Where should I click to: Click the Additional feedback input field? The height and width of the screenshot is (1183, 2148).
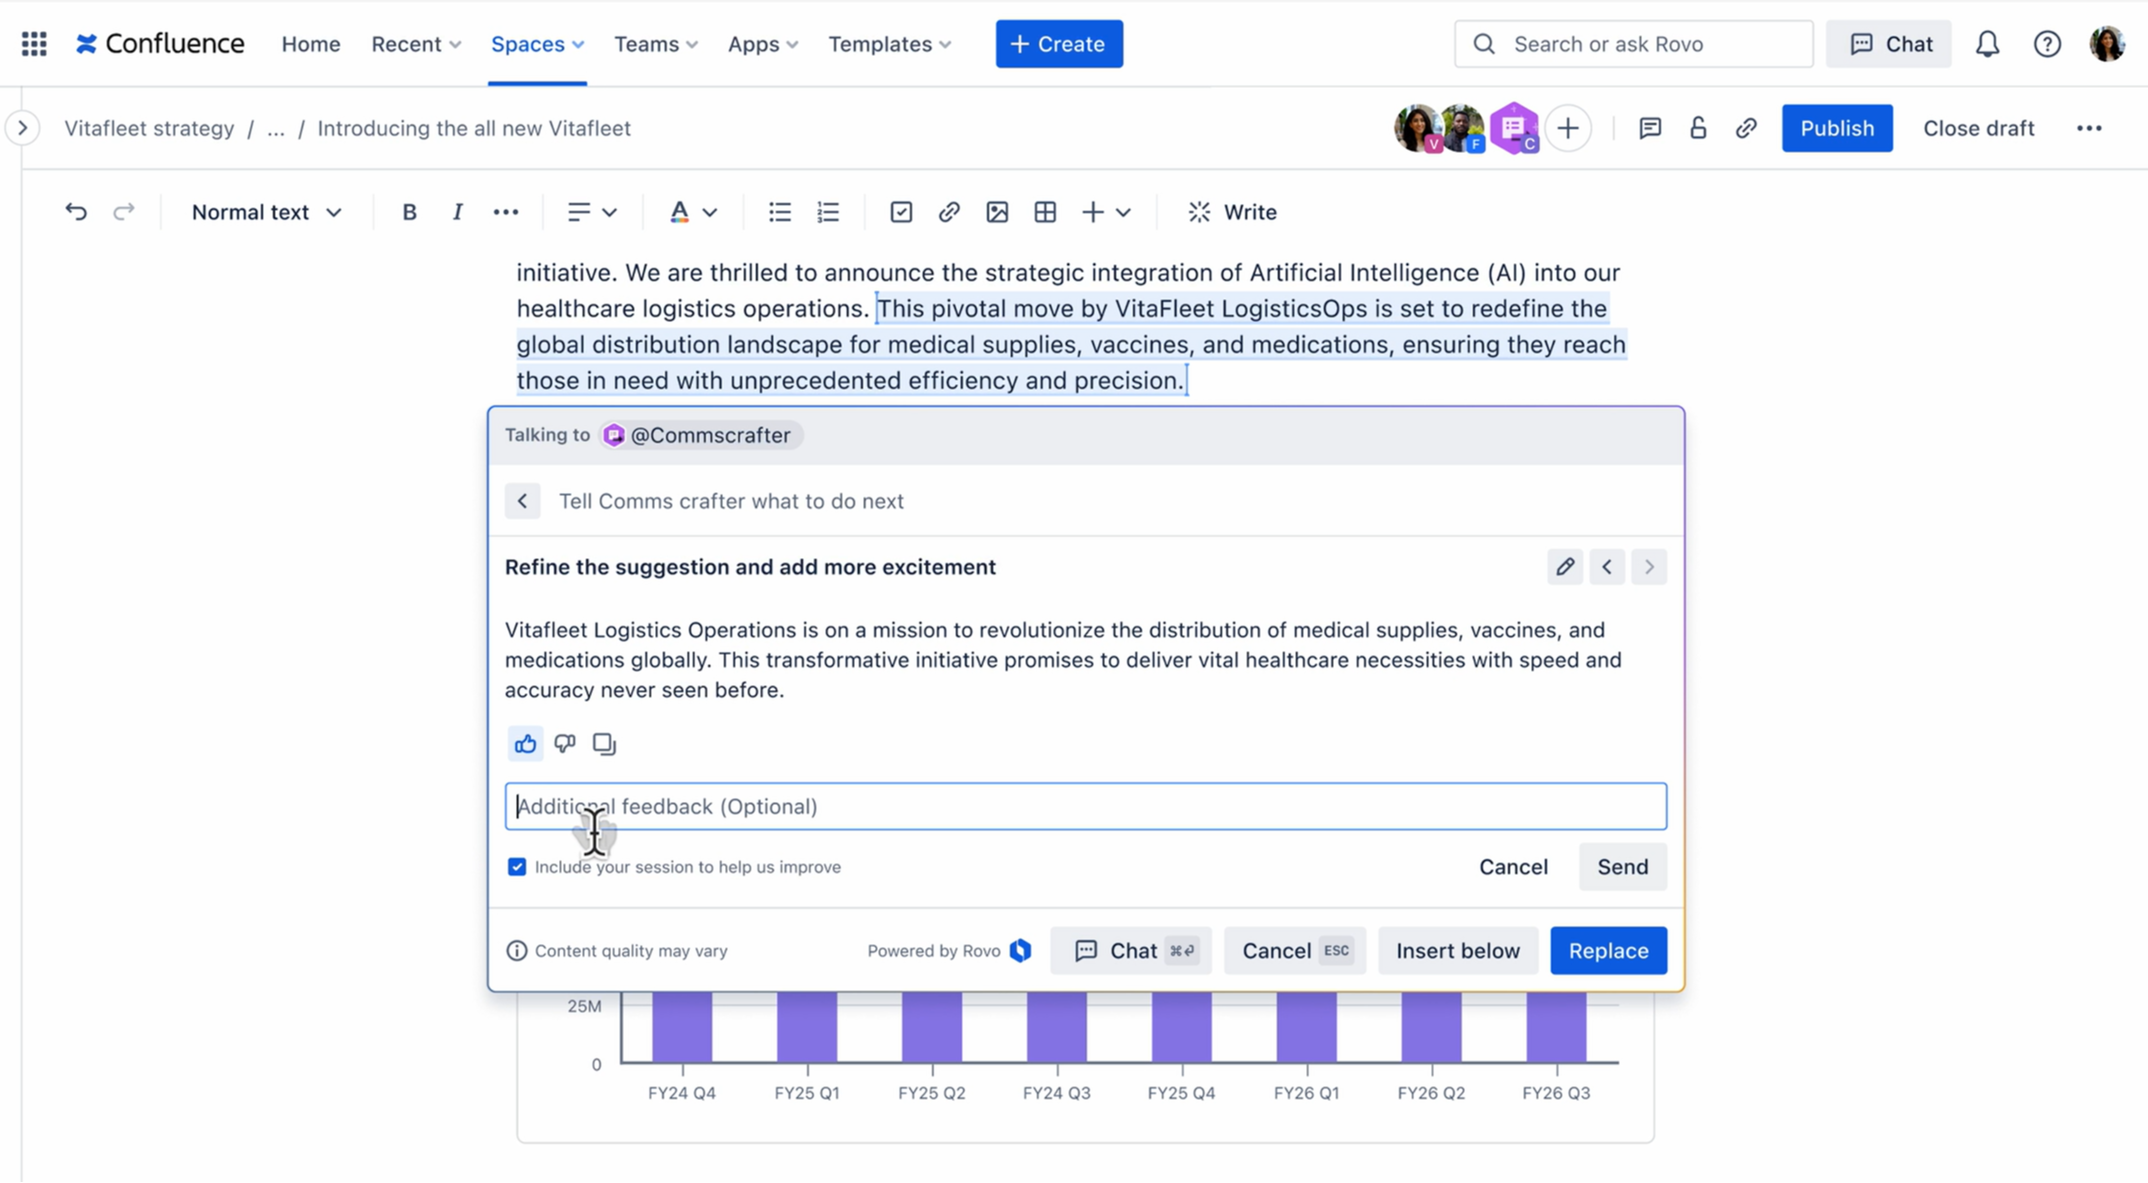pos(1085,806)
